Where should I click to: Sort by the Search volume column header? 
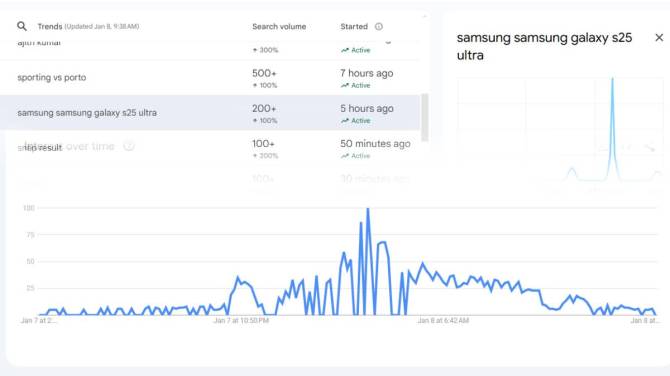(279, 26)
